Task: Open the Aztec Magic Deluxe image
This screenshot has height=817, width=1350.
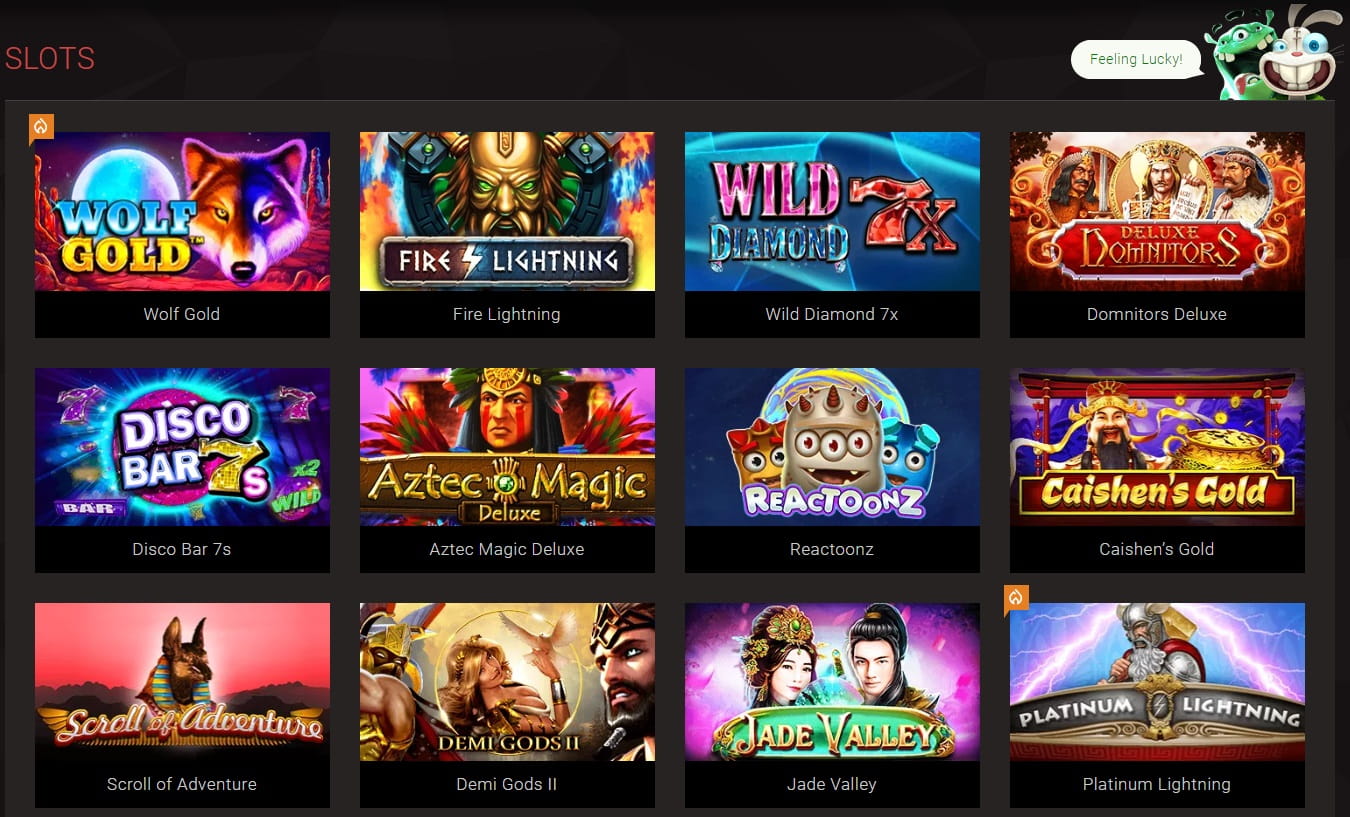Action: [507, 447]
